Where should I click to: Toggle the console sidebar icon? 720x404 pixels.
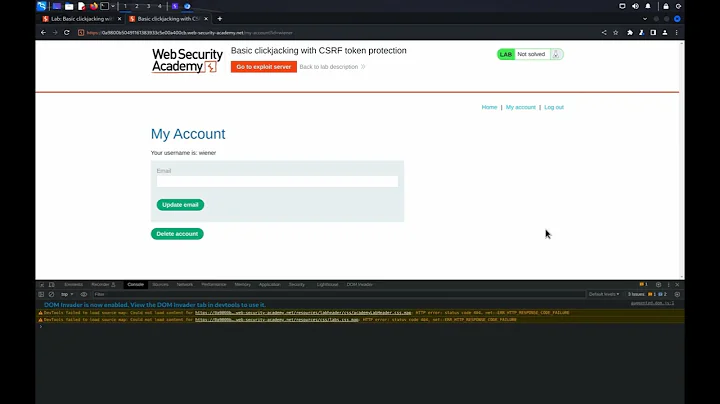click(41, 294)
